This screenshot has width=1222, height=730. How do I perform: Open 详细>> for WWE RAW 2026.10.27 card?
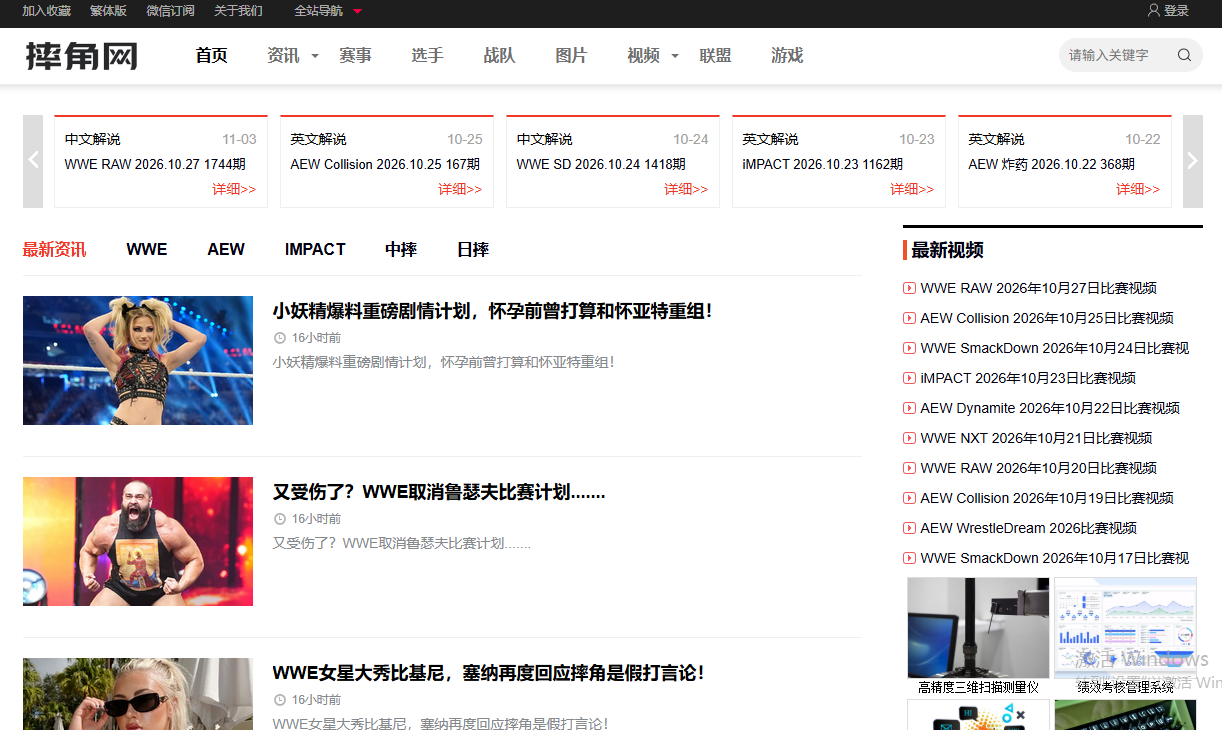[x=234, y=189]
